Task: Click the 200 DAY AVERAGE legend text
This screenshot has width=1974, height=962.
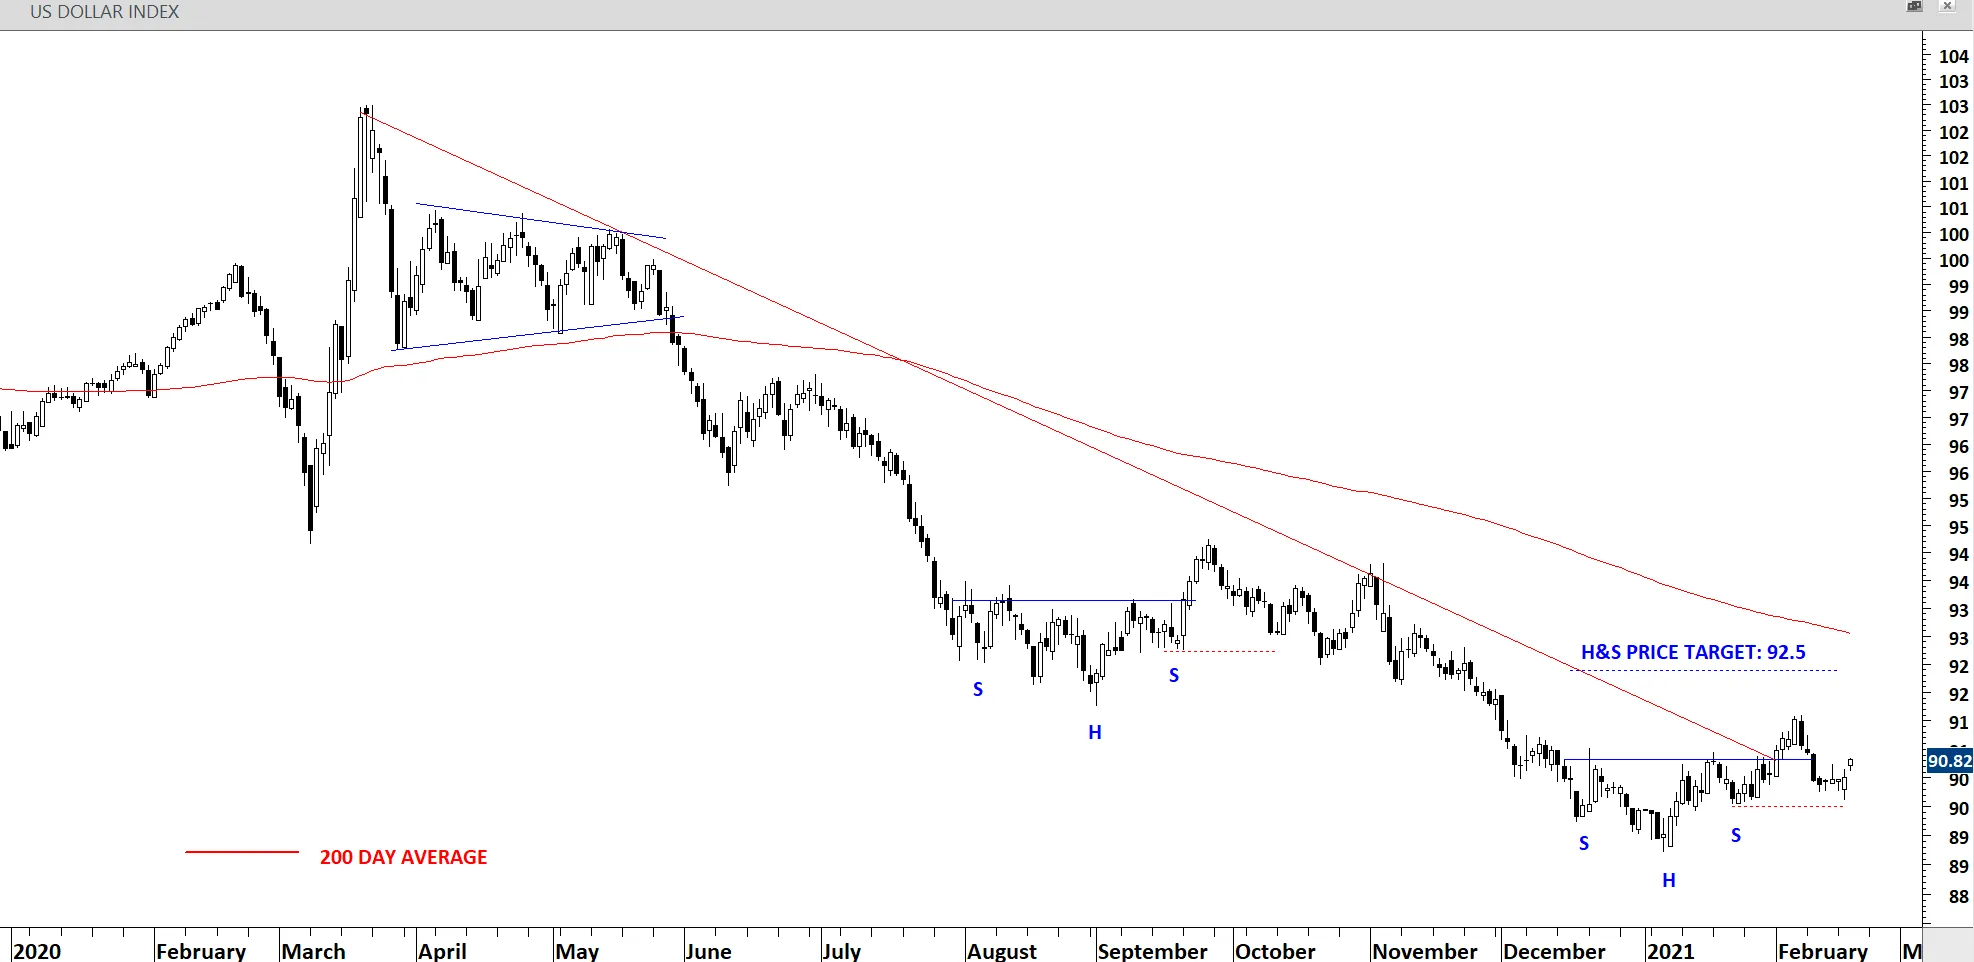Action: (x=403, y=857)
